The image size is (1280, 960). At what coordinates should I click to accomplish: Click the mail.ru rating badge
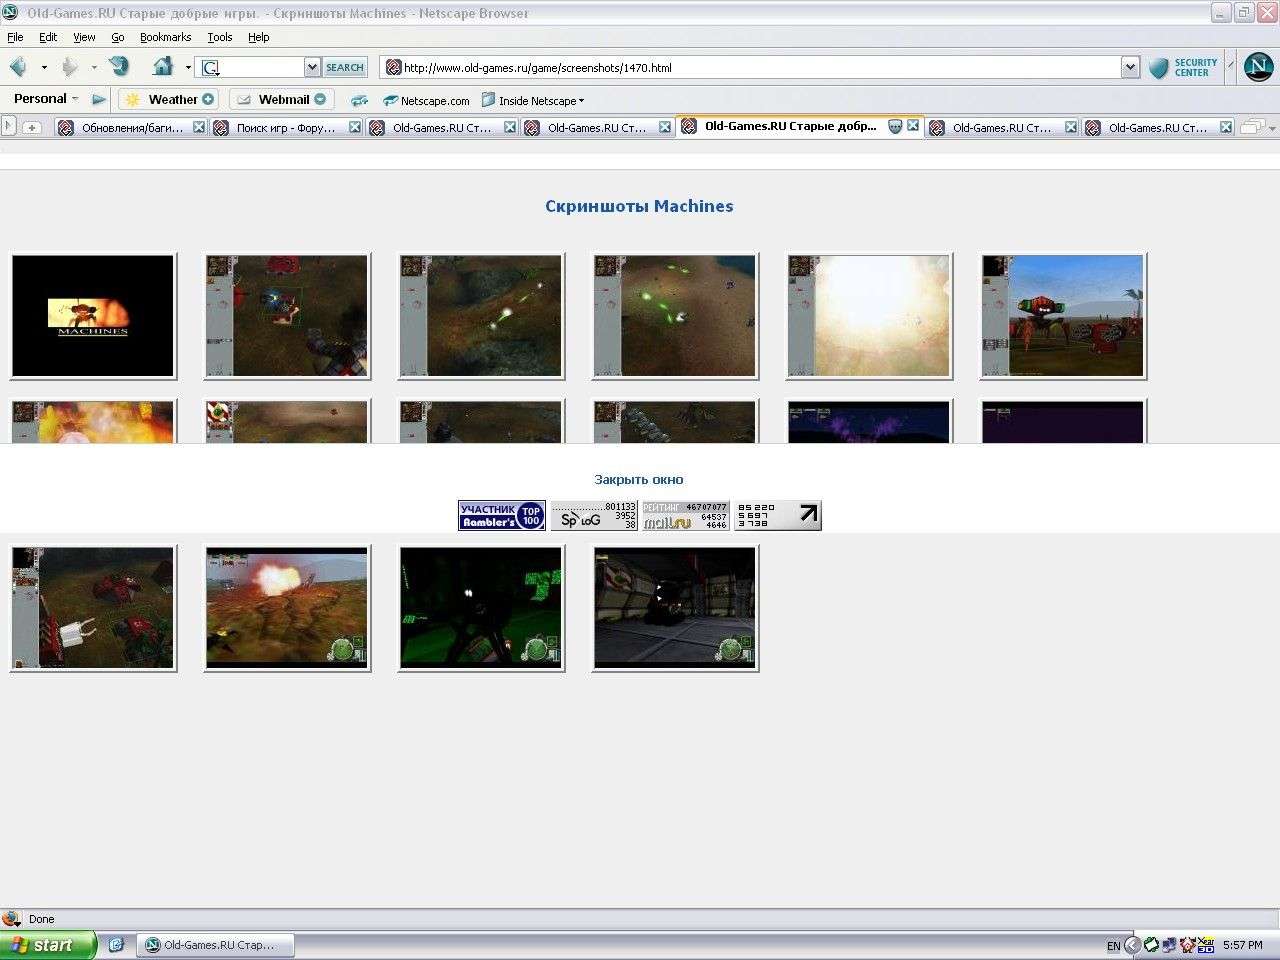coord(686,515)
